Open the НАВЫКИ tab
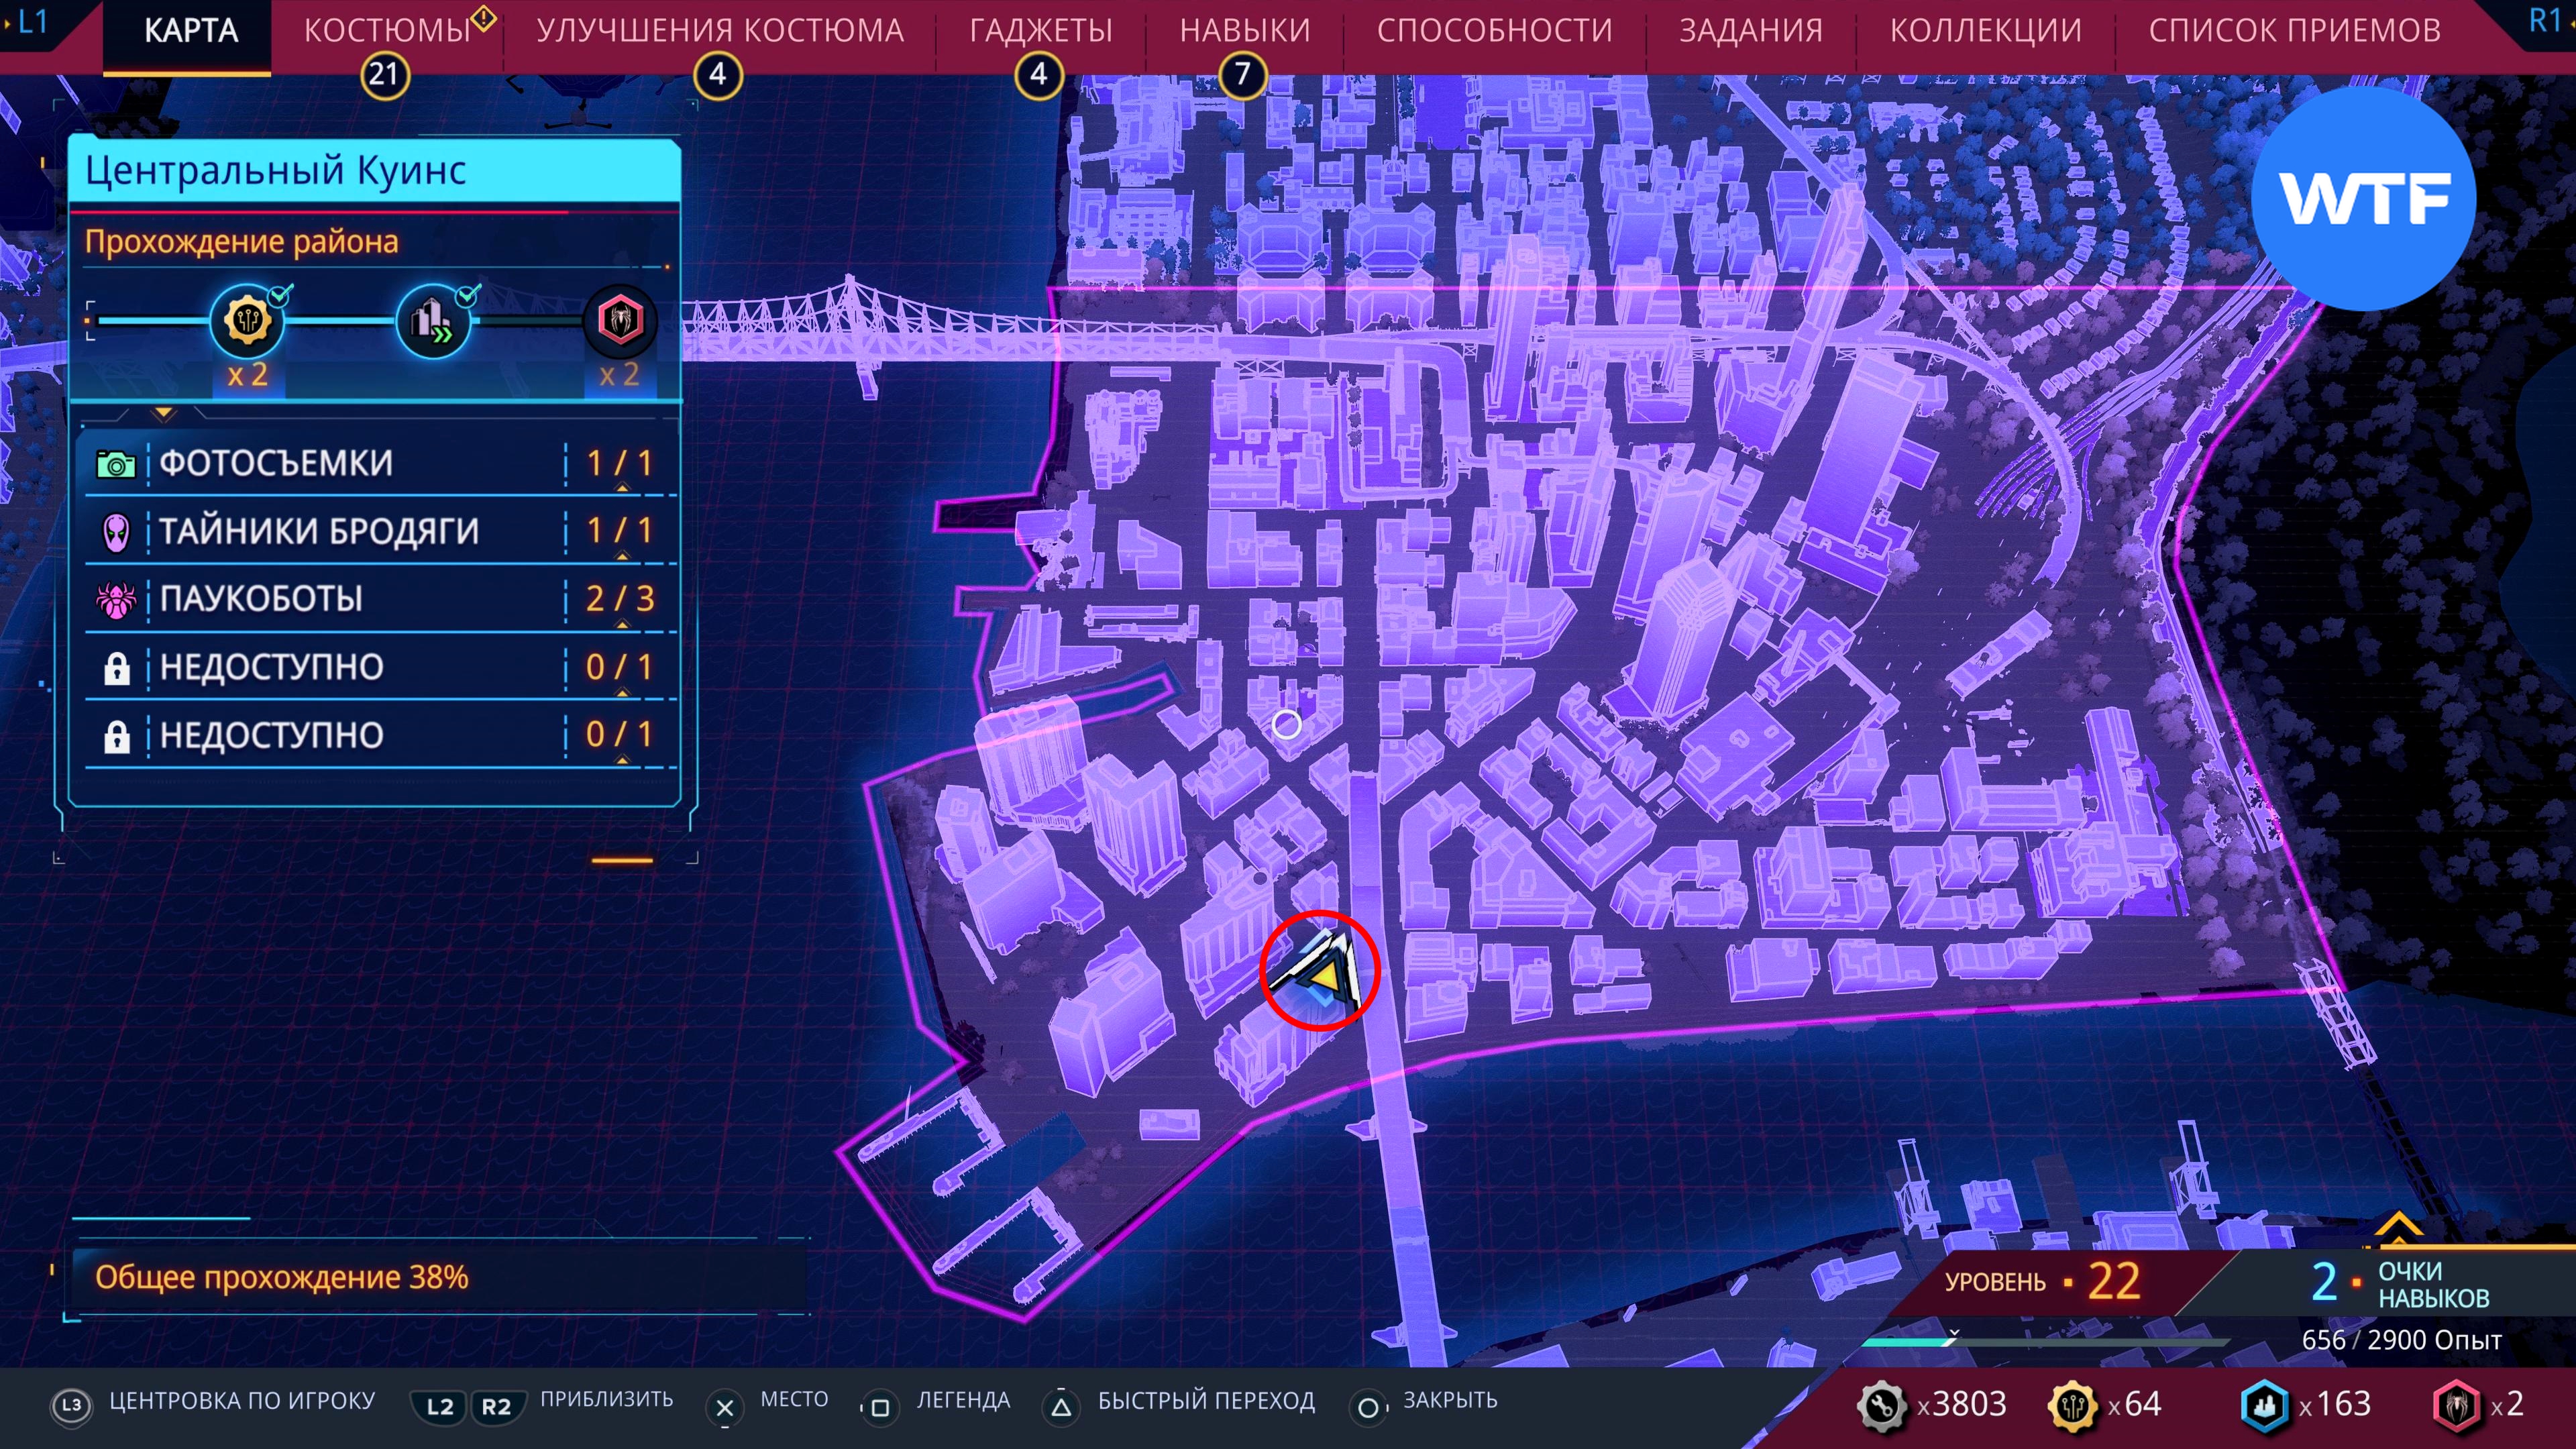 (x=1244, y=31)
